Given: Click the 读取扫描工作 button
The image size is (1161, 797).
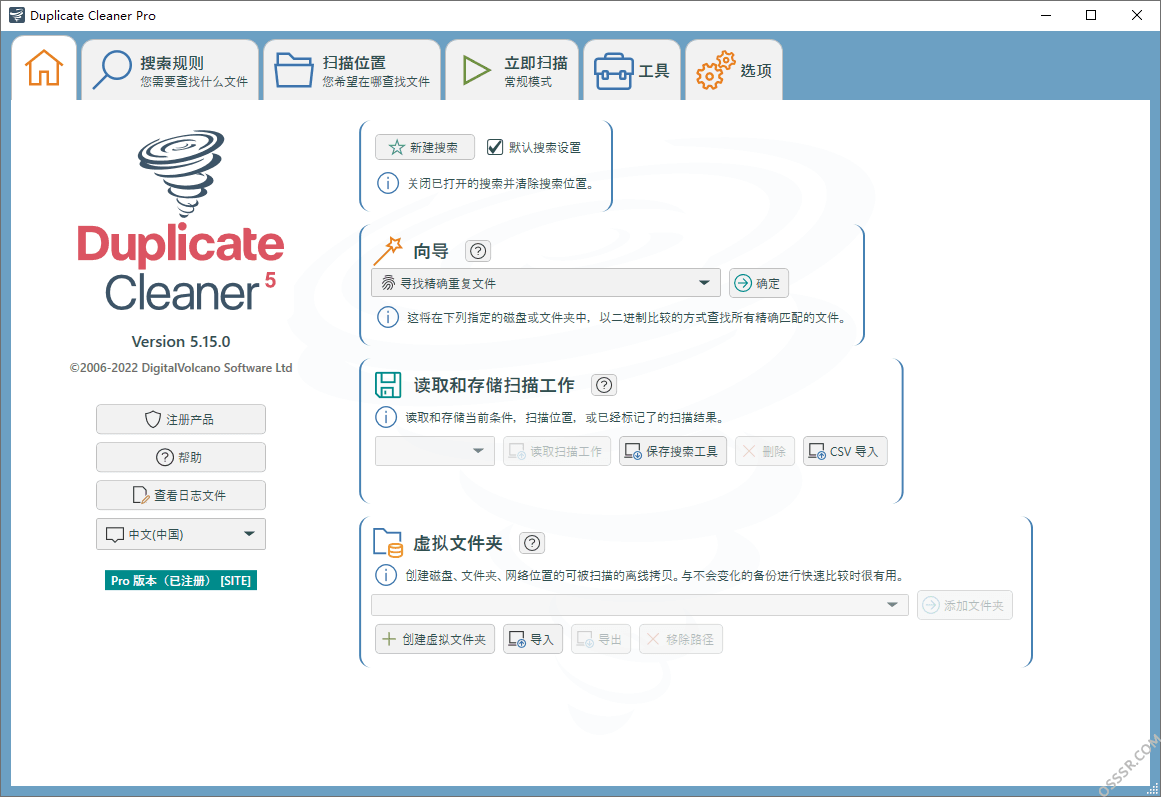Looking at the screenshot, I should (x=558, y=451).
